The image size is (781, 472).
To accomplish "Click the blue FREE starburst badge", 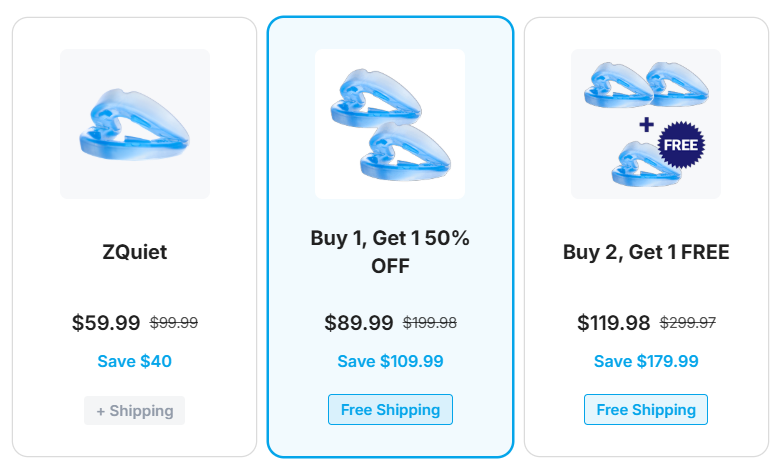I will tap(682, 145).
